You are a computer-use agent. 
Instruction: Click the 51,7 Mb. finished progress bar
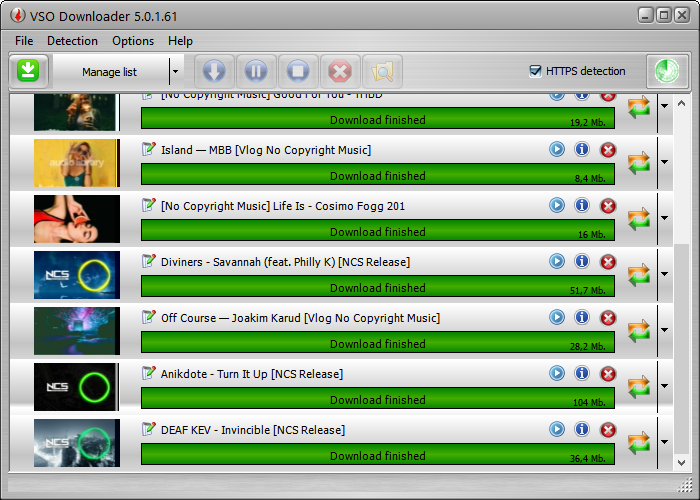point(378,286)
